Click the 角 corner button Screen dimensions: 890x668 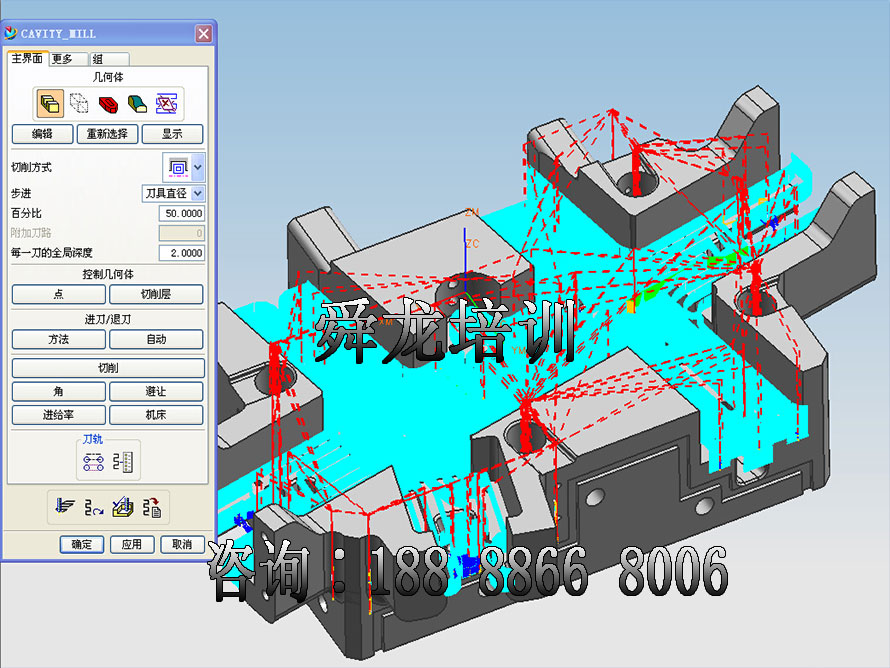click(x=58, y=392)
